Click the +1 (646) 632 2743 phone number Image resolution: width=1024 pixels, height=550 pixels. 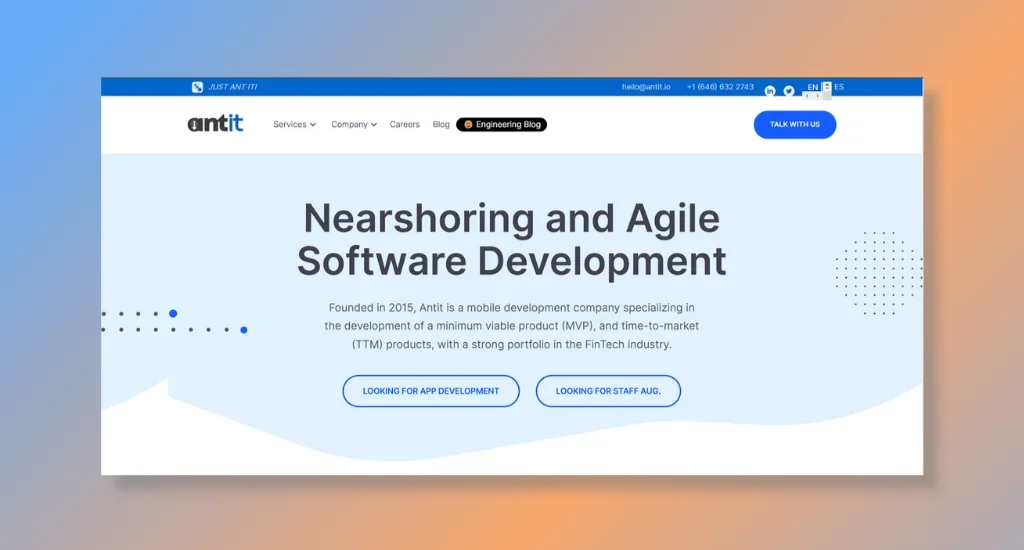tap(720, 87)
